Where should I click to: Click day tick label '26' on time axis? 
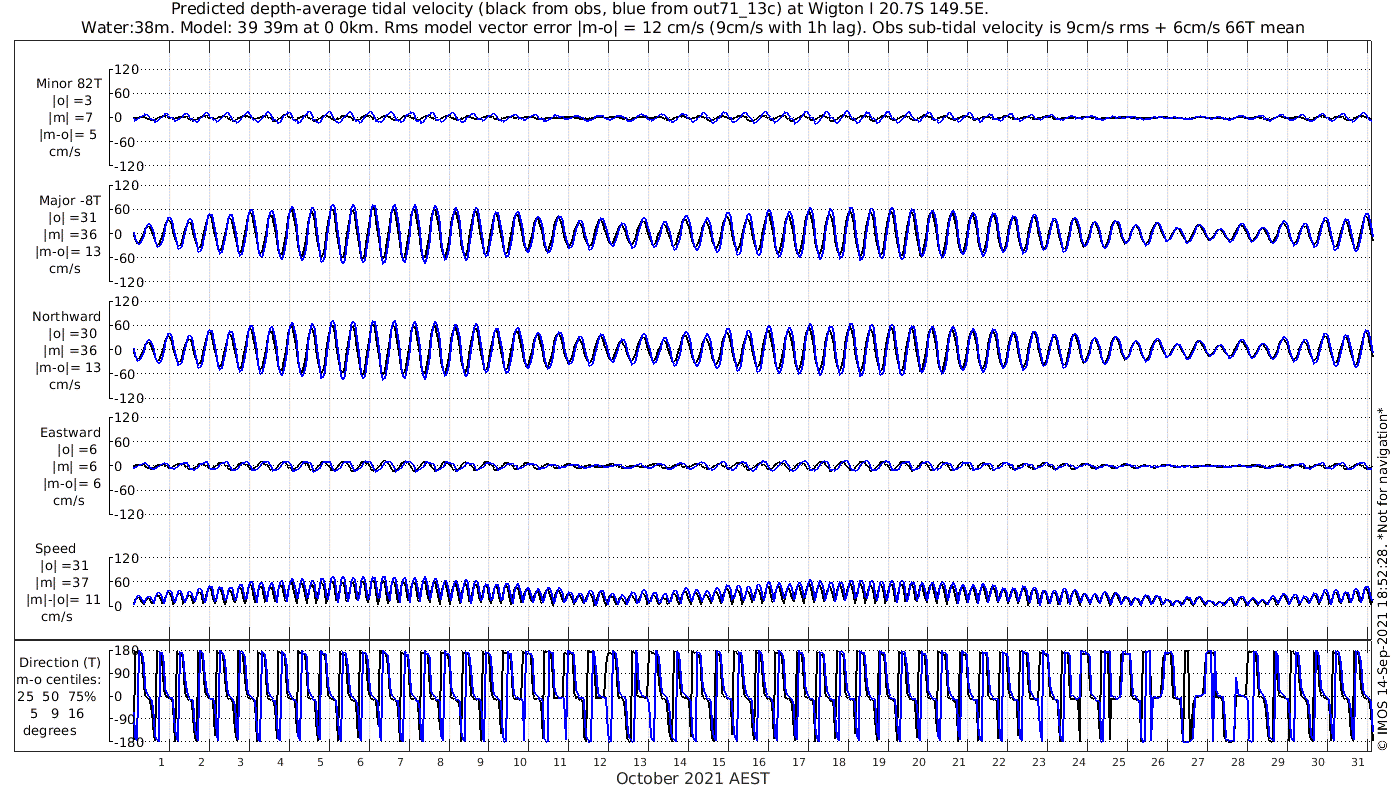pos(1158,762)
